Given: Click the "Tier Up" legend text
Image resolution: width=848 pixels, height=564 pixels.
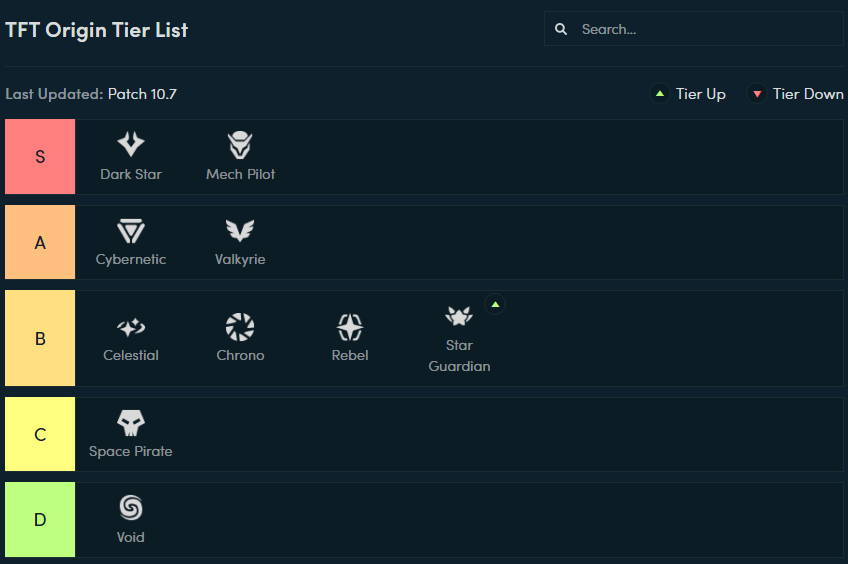Looking at the screenshot, I should (x=700, y=94).
